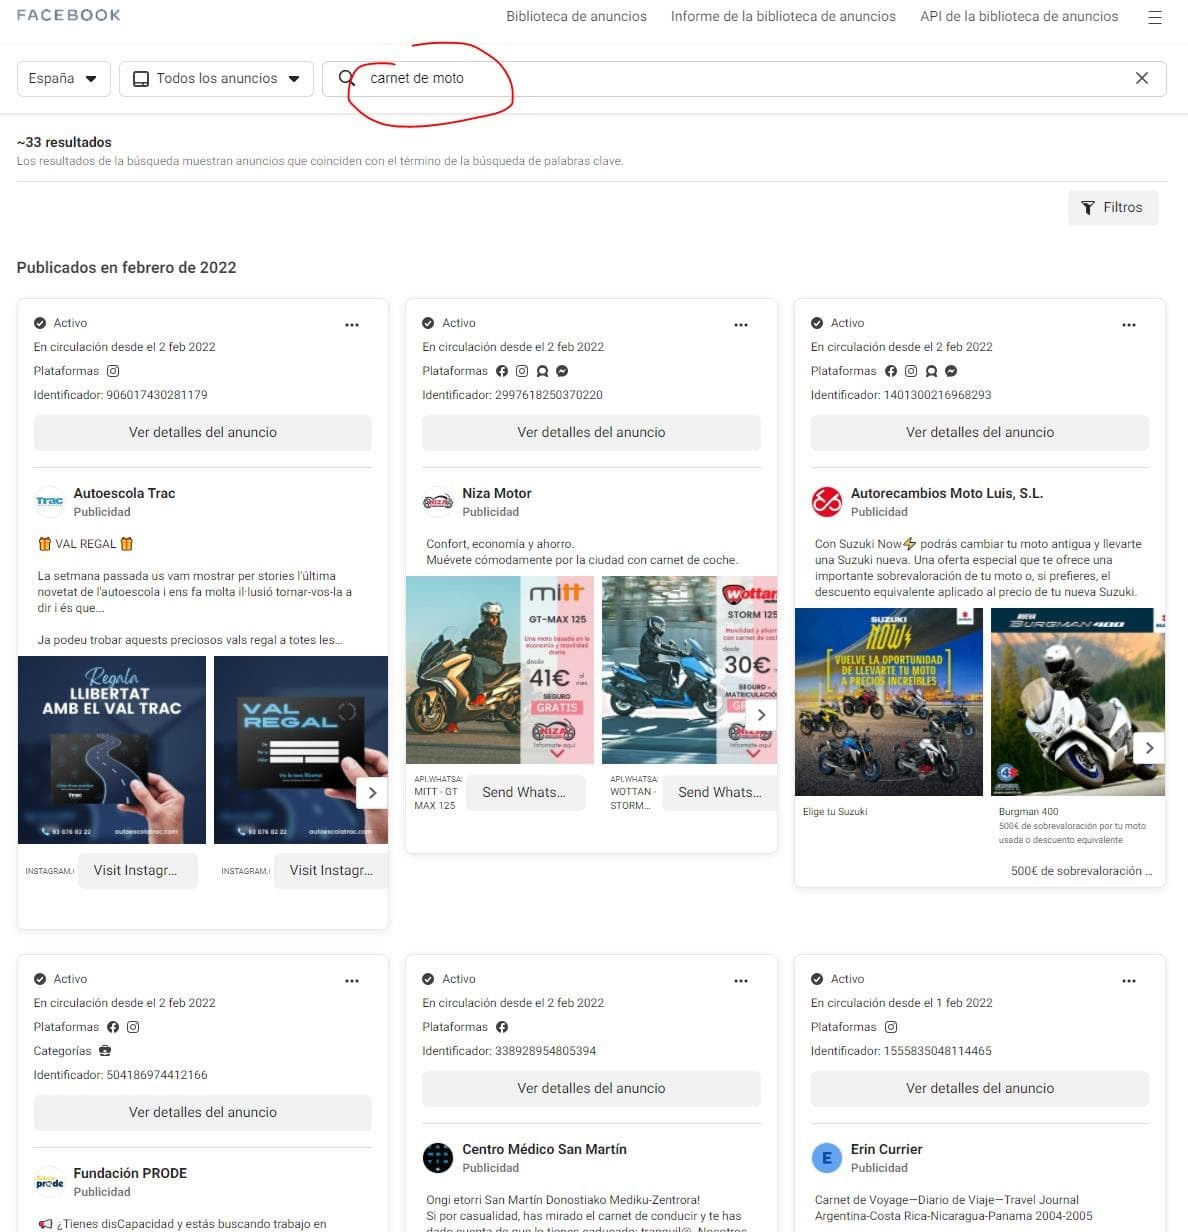The width and height of the screenshot is (1188, 1232).
Task: Click the next-image arrow on Autorecambios Moto Luis ad
Action: click(x=1149, y=748)
